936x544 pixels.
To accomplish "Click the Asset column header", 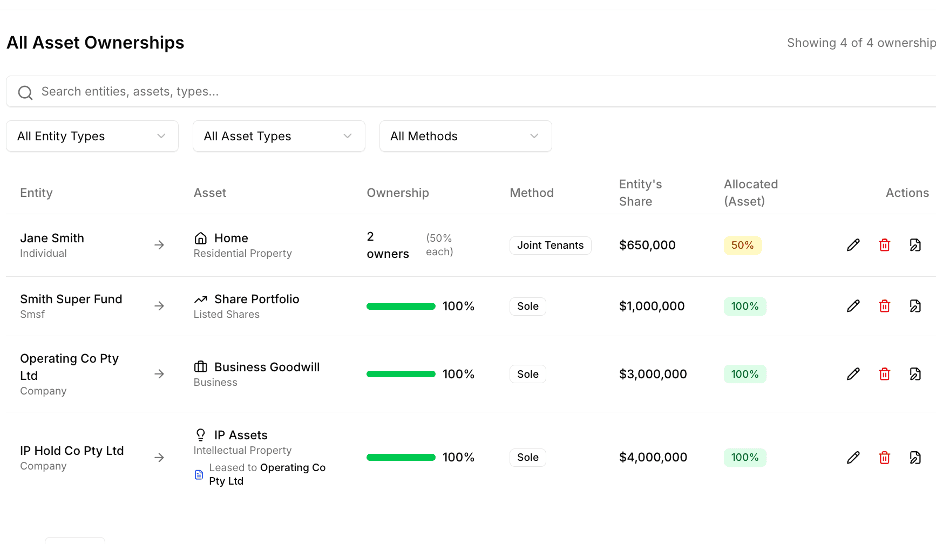I will coord(210,192).
